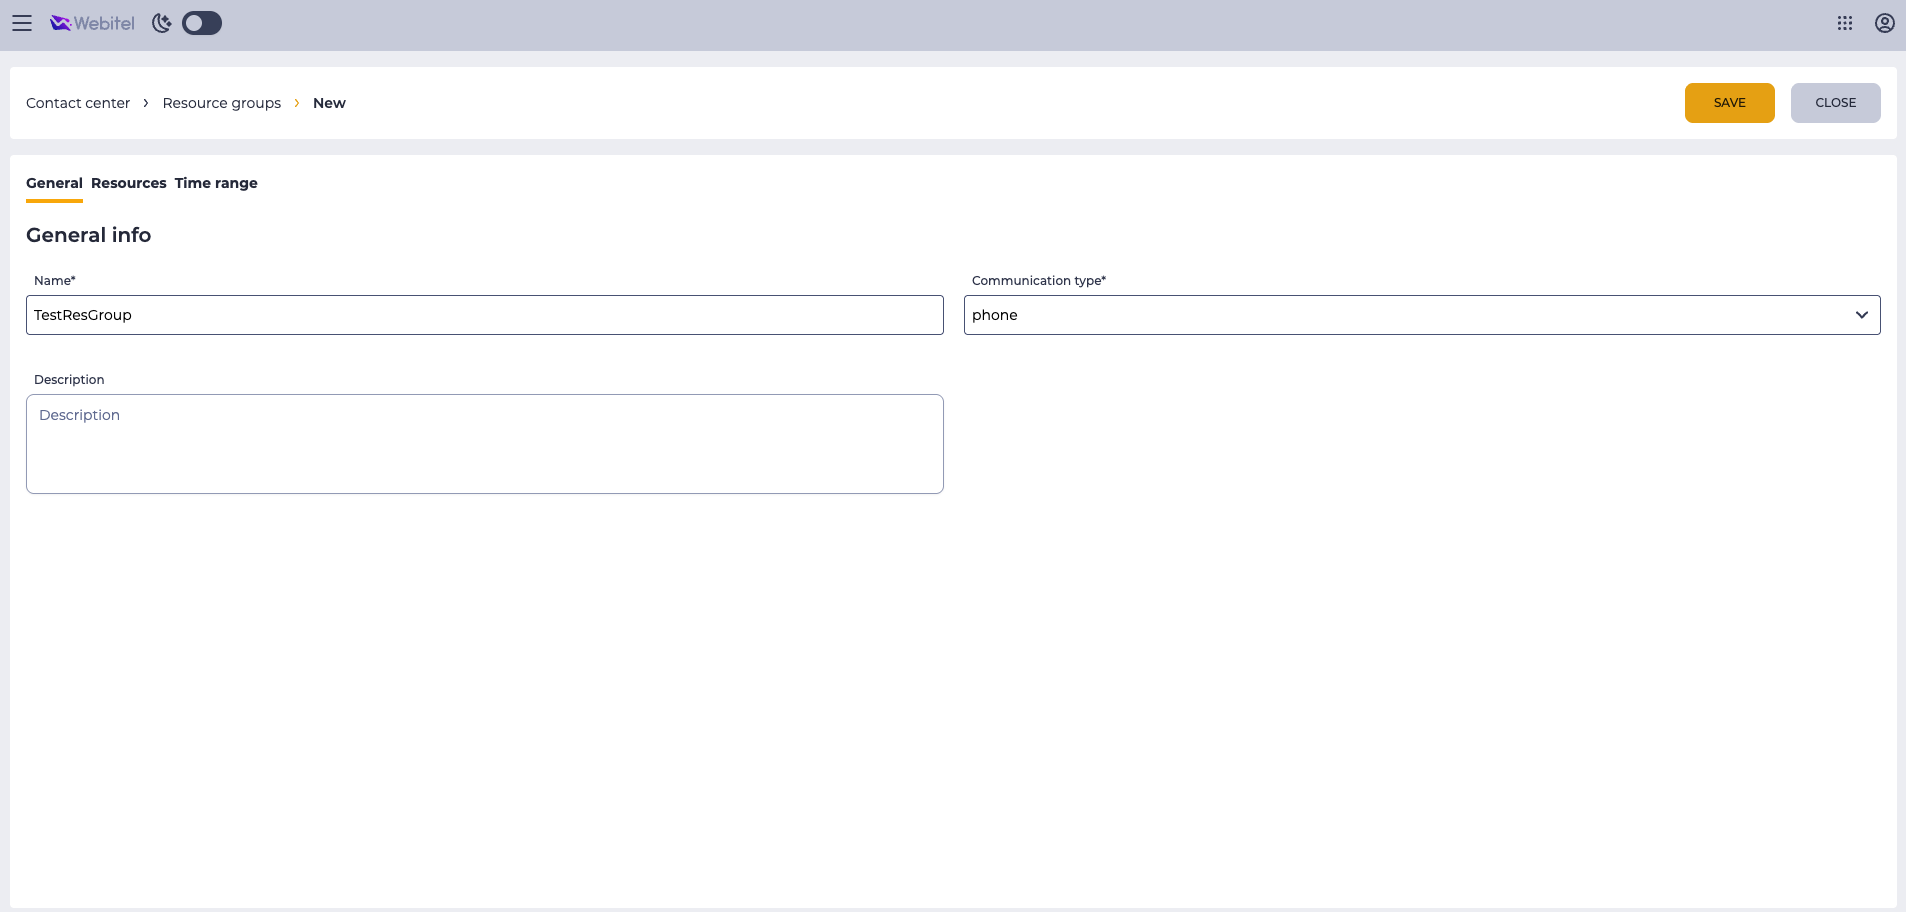Save the new resource group

[x=1729, y=103]
